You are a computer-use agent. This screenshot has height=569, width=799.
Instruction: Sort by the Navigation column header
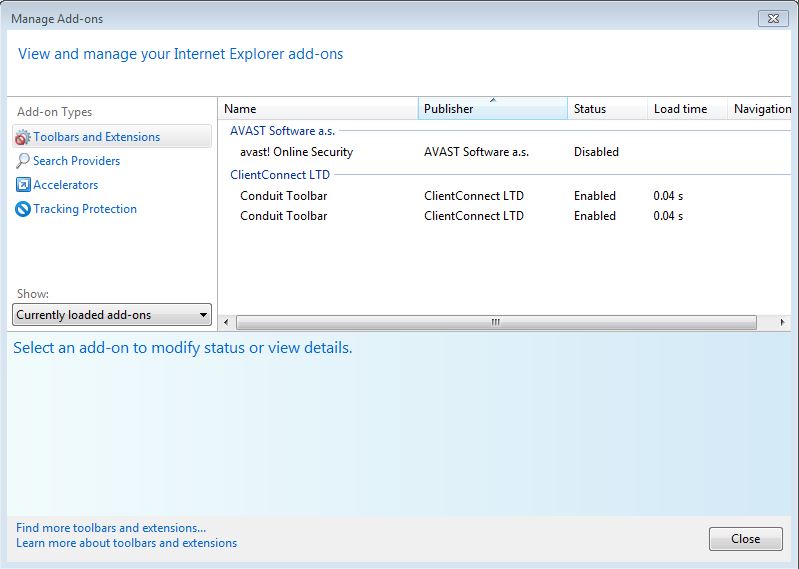tap(759, 109)
